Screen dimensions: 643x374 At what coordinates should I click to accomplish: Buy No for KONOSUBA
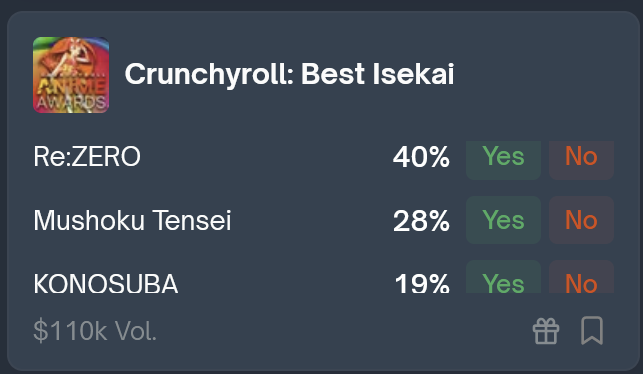pos(581,277)
